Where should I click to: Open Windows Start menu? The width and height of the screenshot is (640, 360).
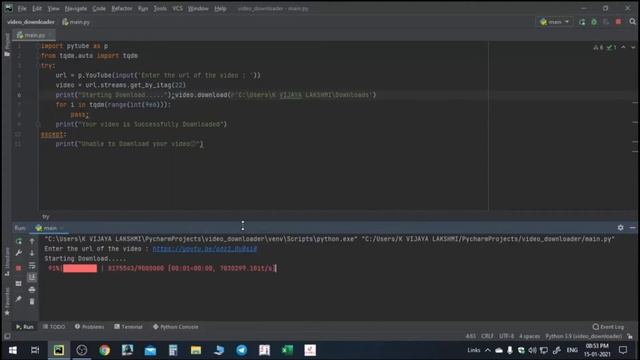[13, 350]
